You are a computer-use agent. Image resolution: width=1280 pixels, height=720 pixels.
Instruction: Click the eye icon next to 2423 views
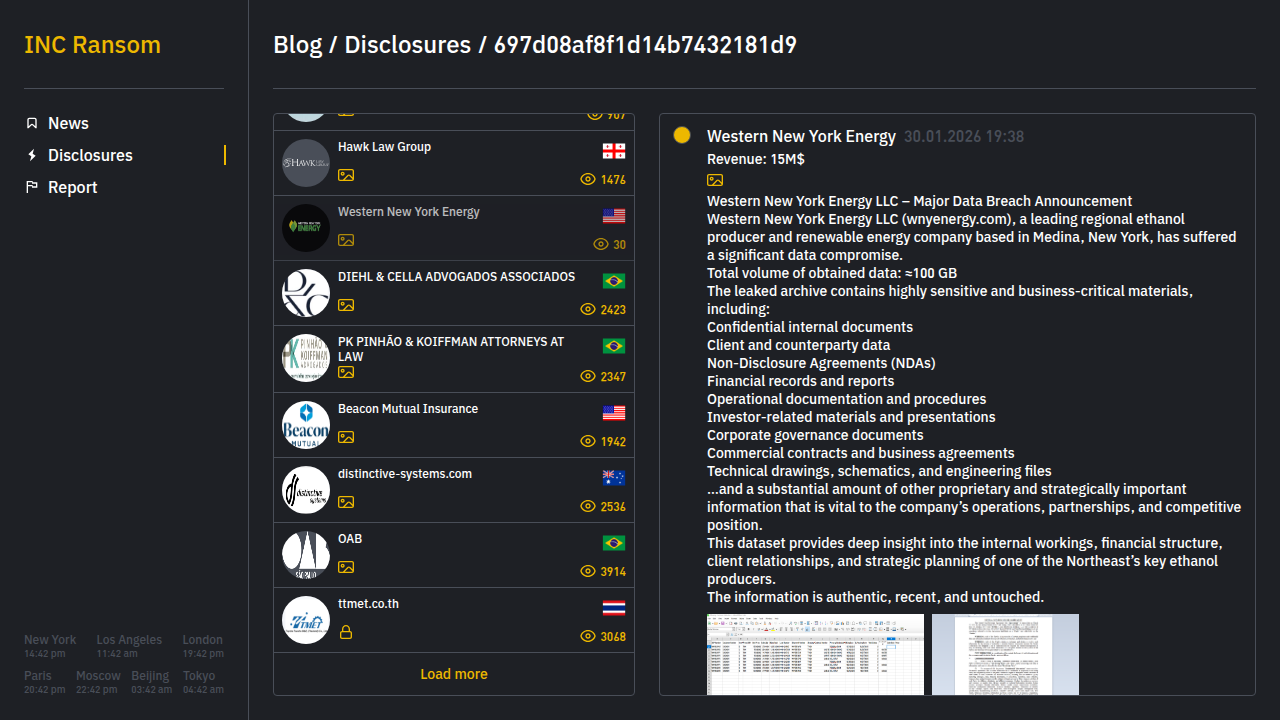[588, 310]
